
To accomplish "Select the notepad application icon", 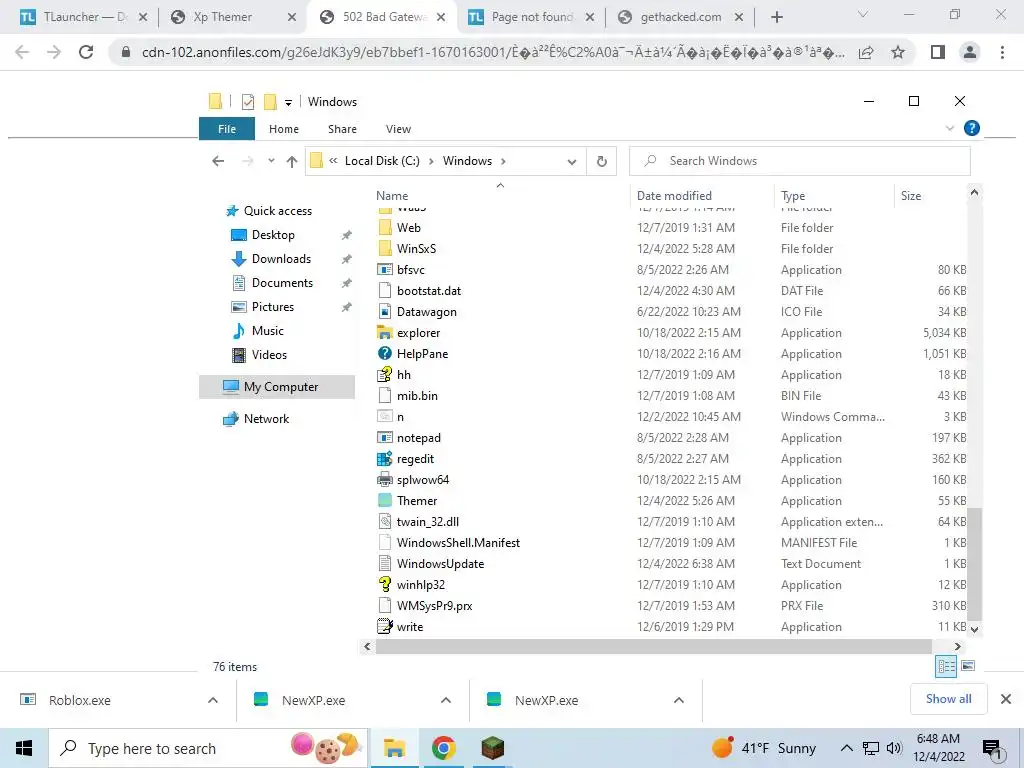I will coord(385,438).
